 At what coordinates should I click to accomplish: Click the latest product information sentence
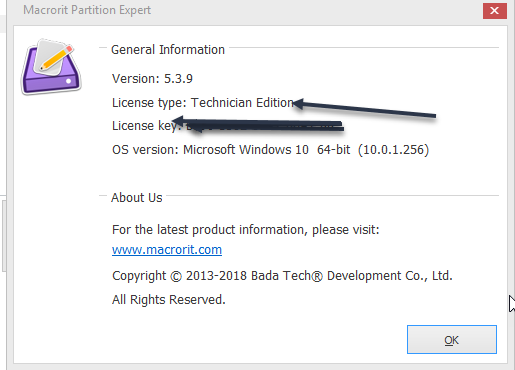click(246, 230)
